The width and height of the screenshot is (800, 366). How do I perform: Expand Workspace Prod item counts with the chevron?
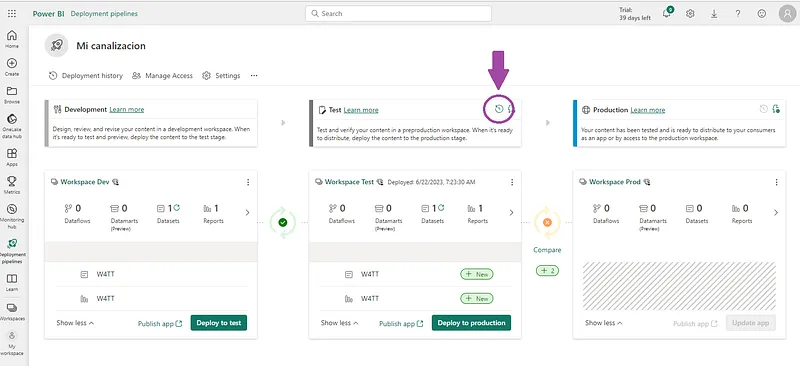pyautogui.click(x=776, y=213)
